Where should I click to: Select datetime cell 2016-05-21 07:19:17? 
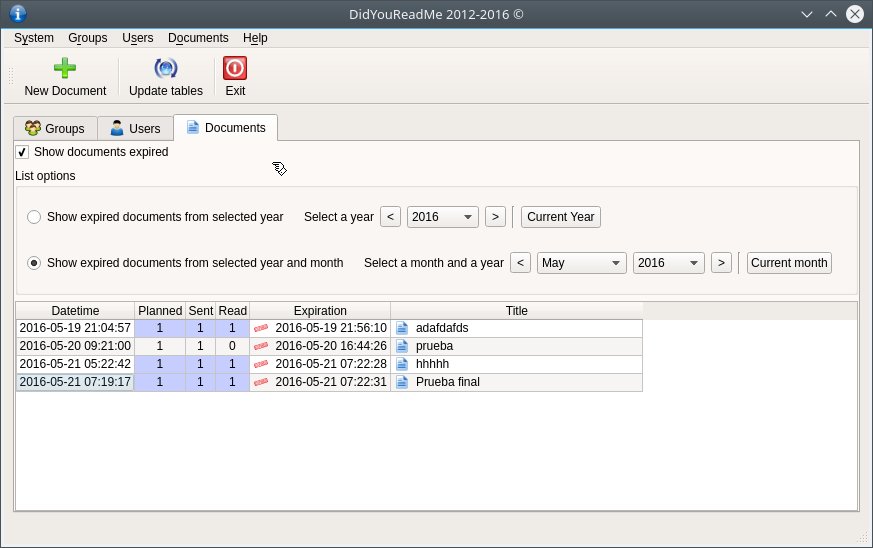(x=75, y=382)
